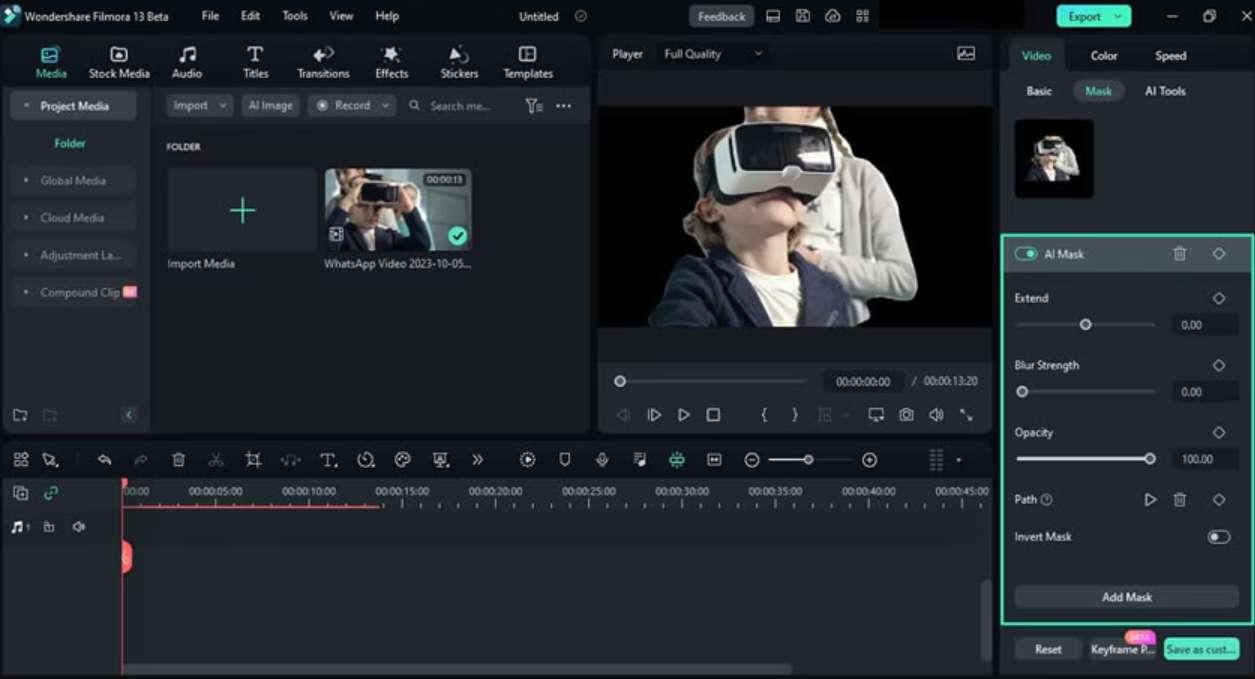Select the crop tool icon

[253, 460]
